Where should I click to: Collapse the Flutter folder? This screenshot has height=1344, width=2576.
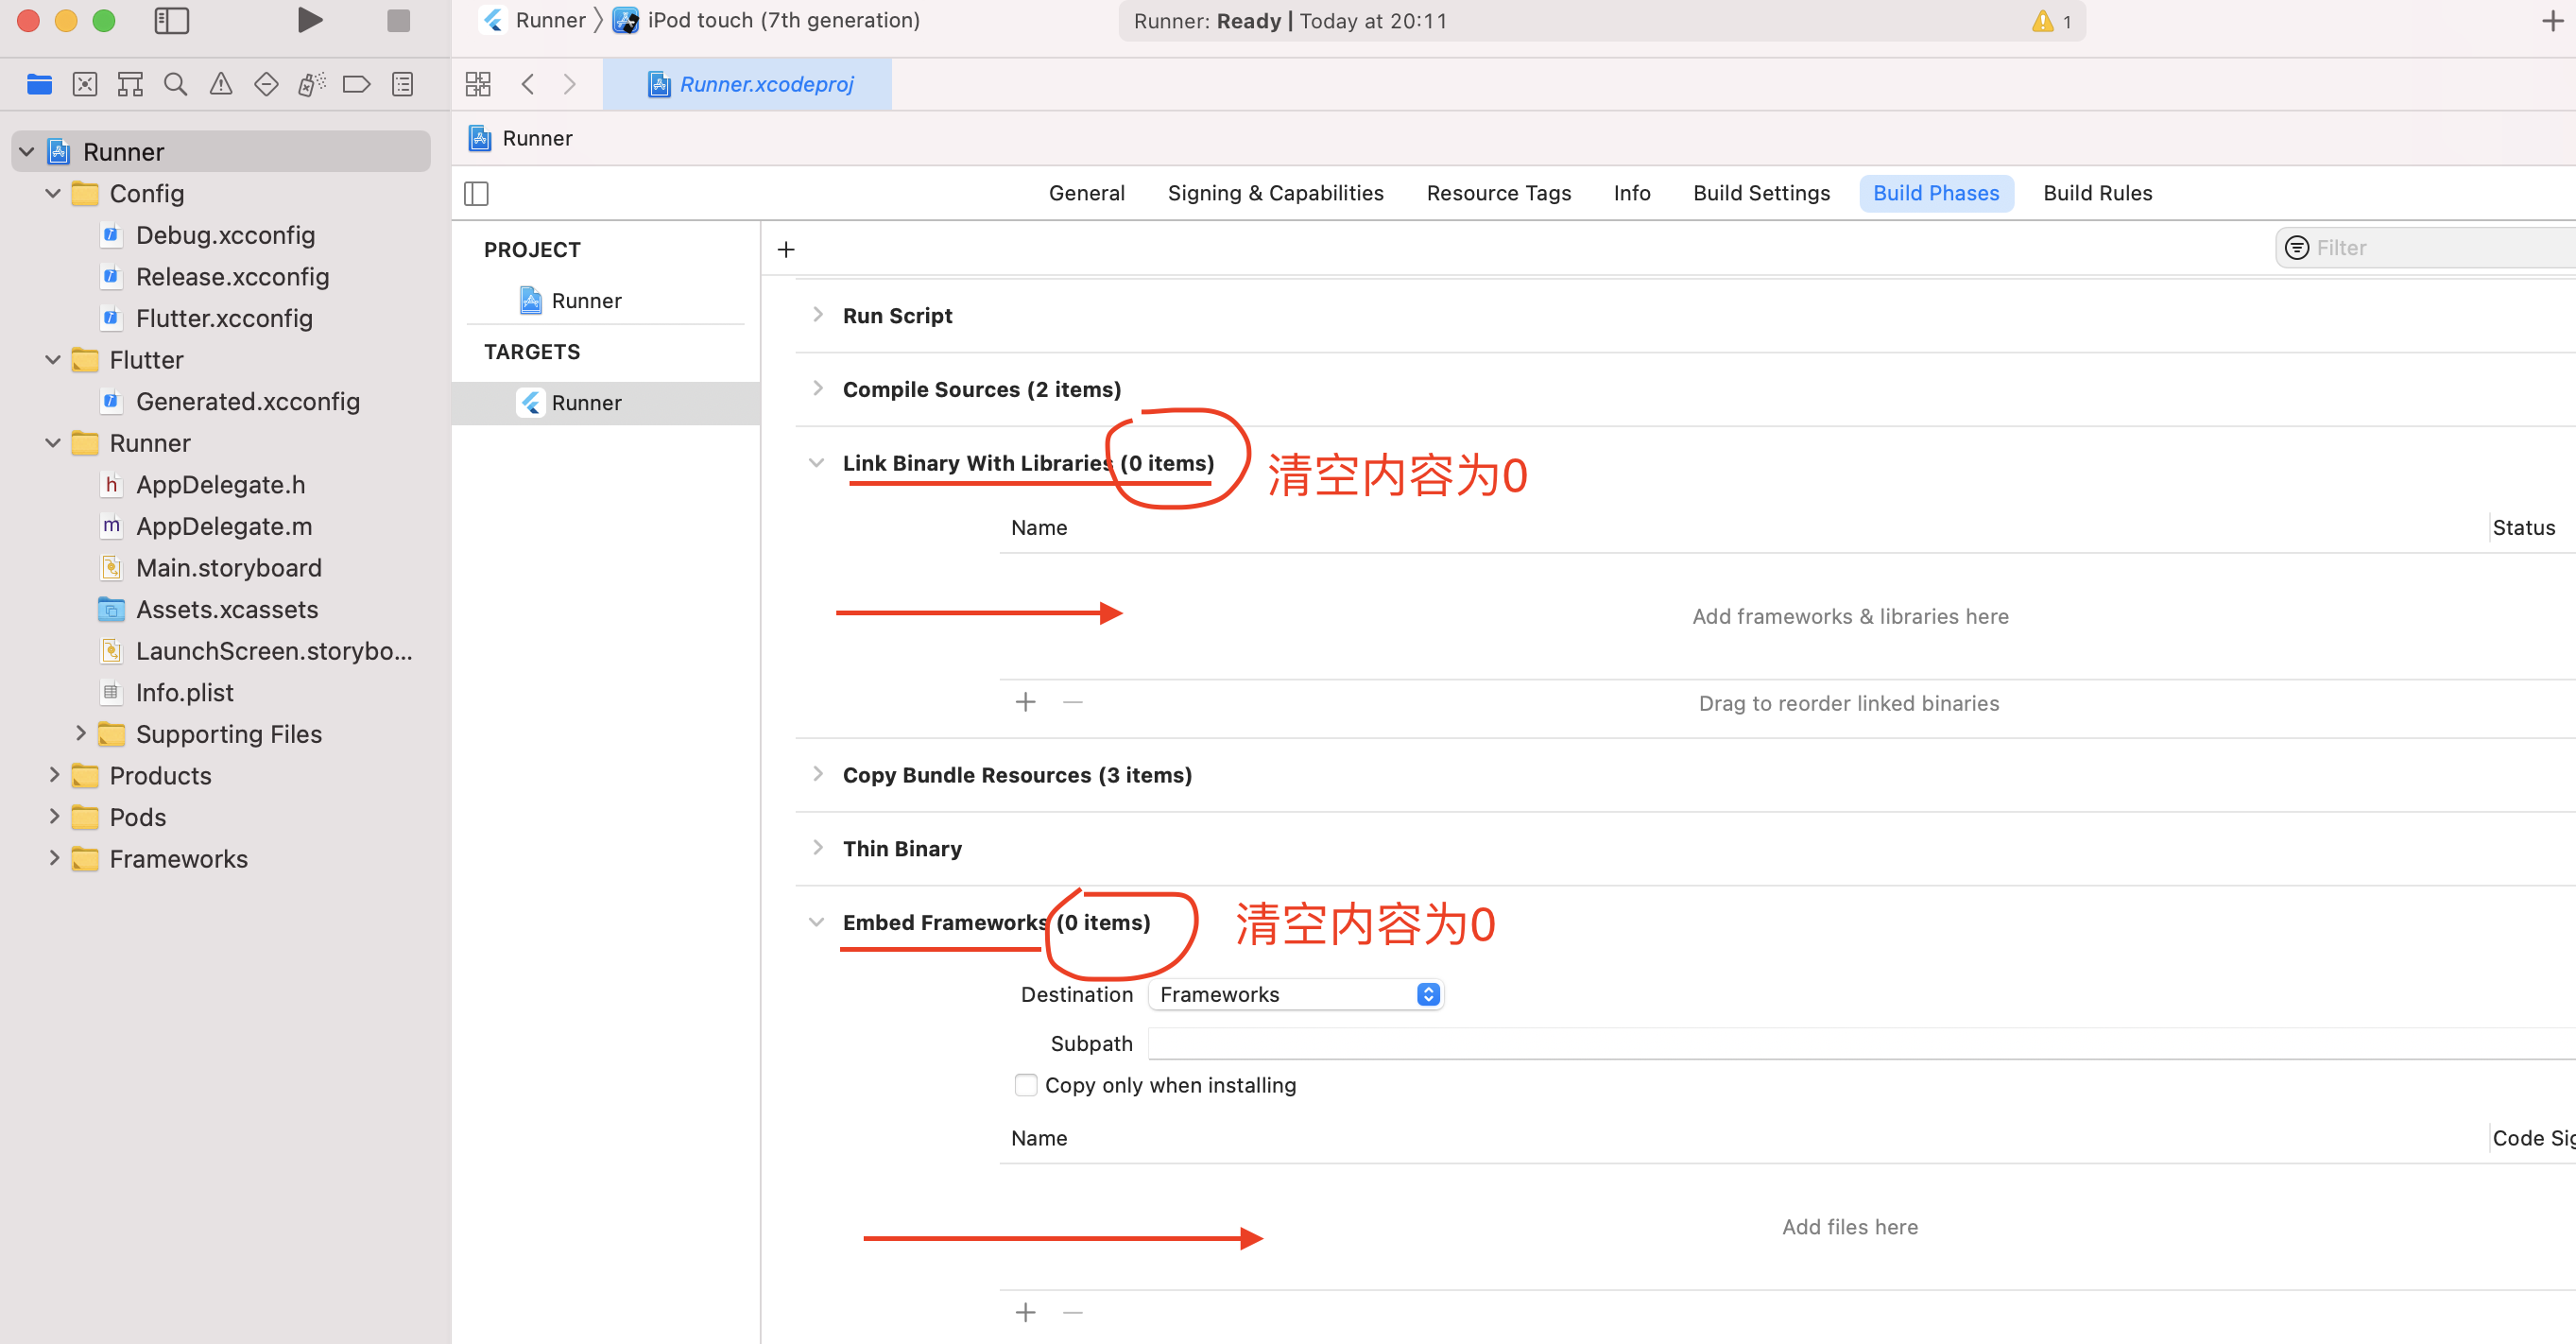(53, 360)
